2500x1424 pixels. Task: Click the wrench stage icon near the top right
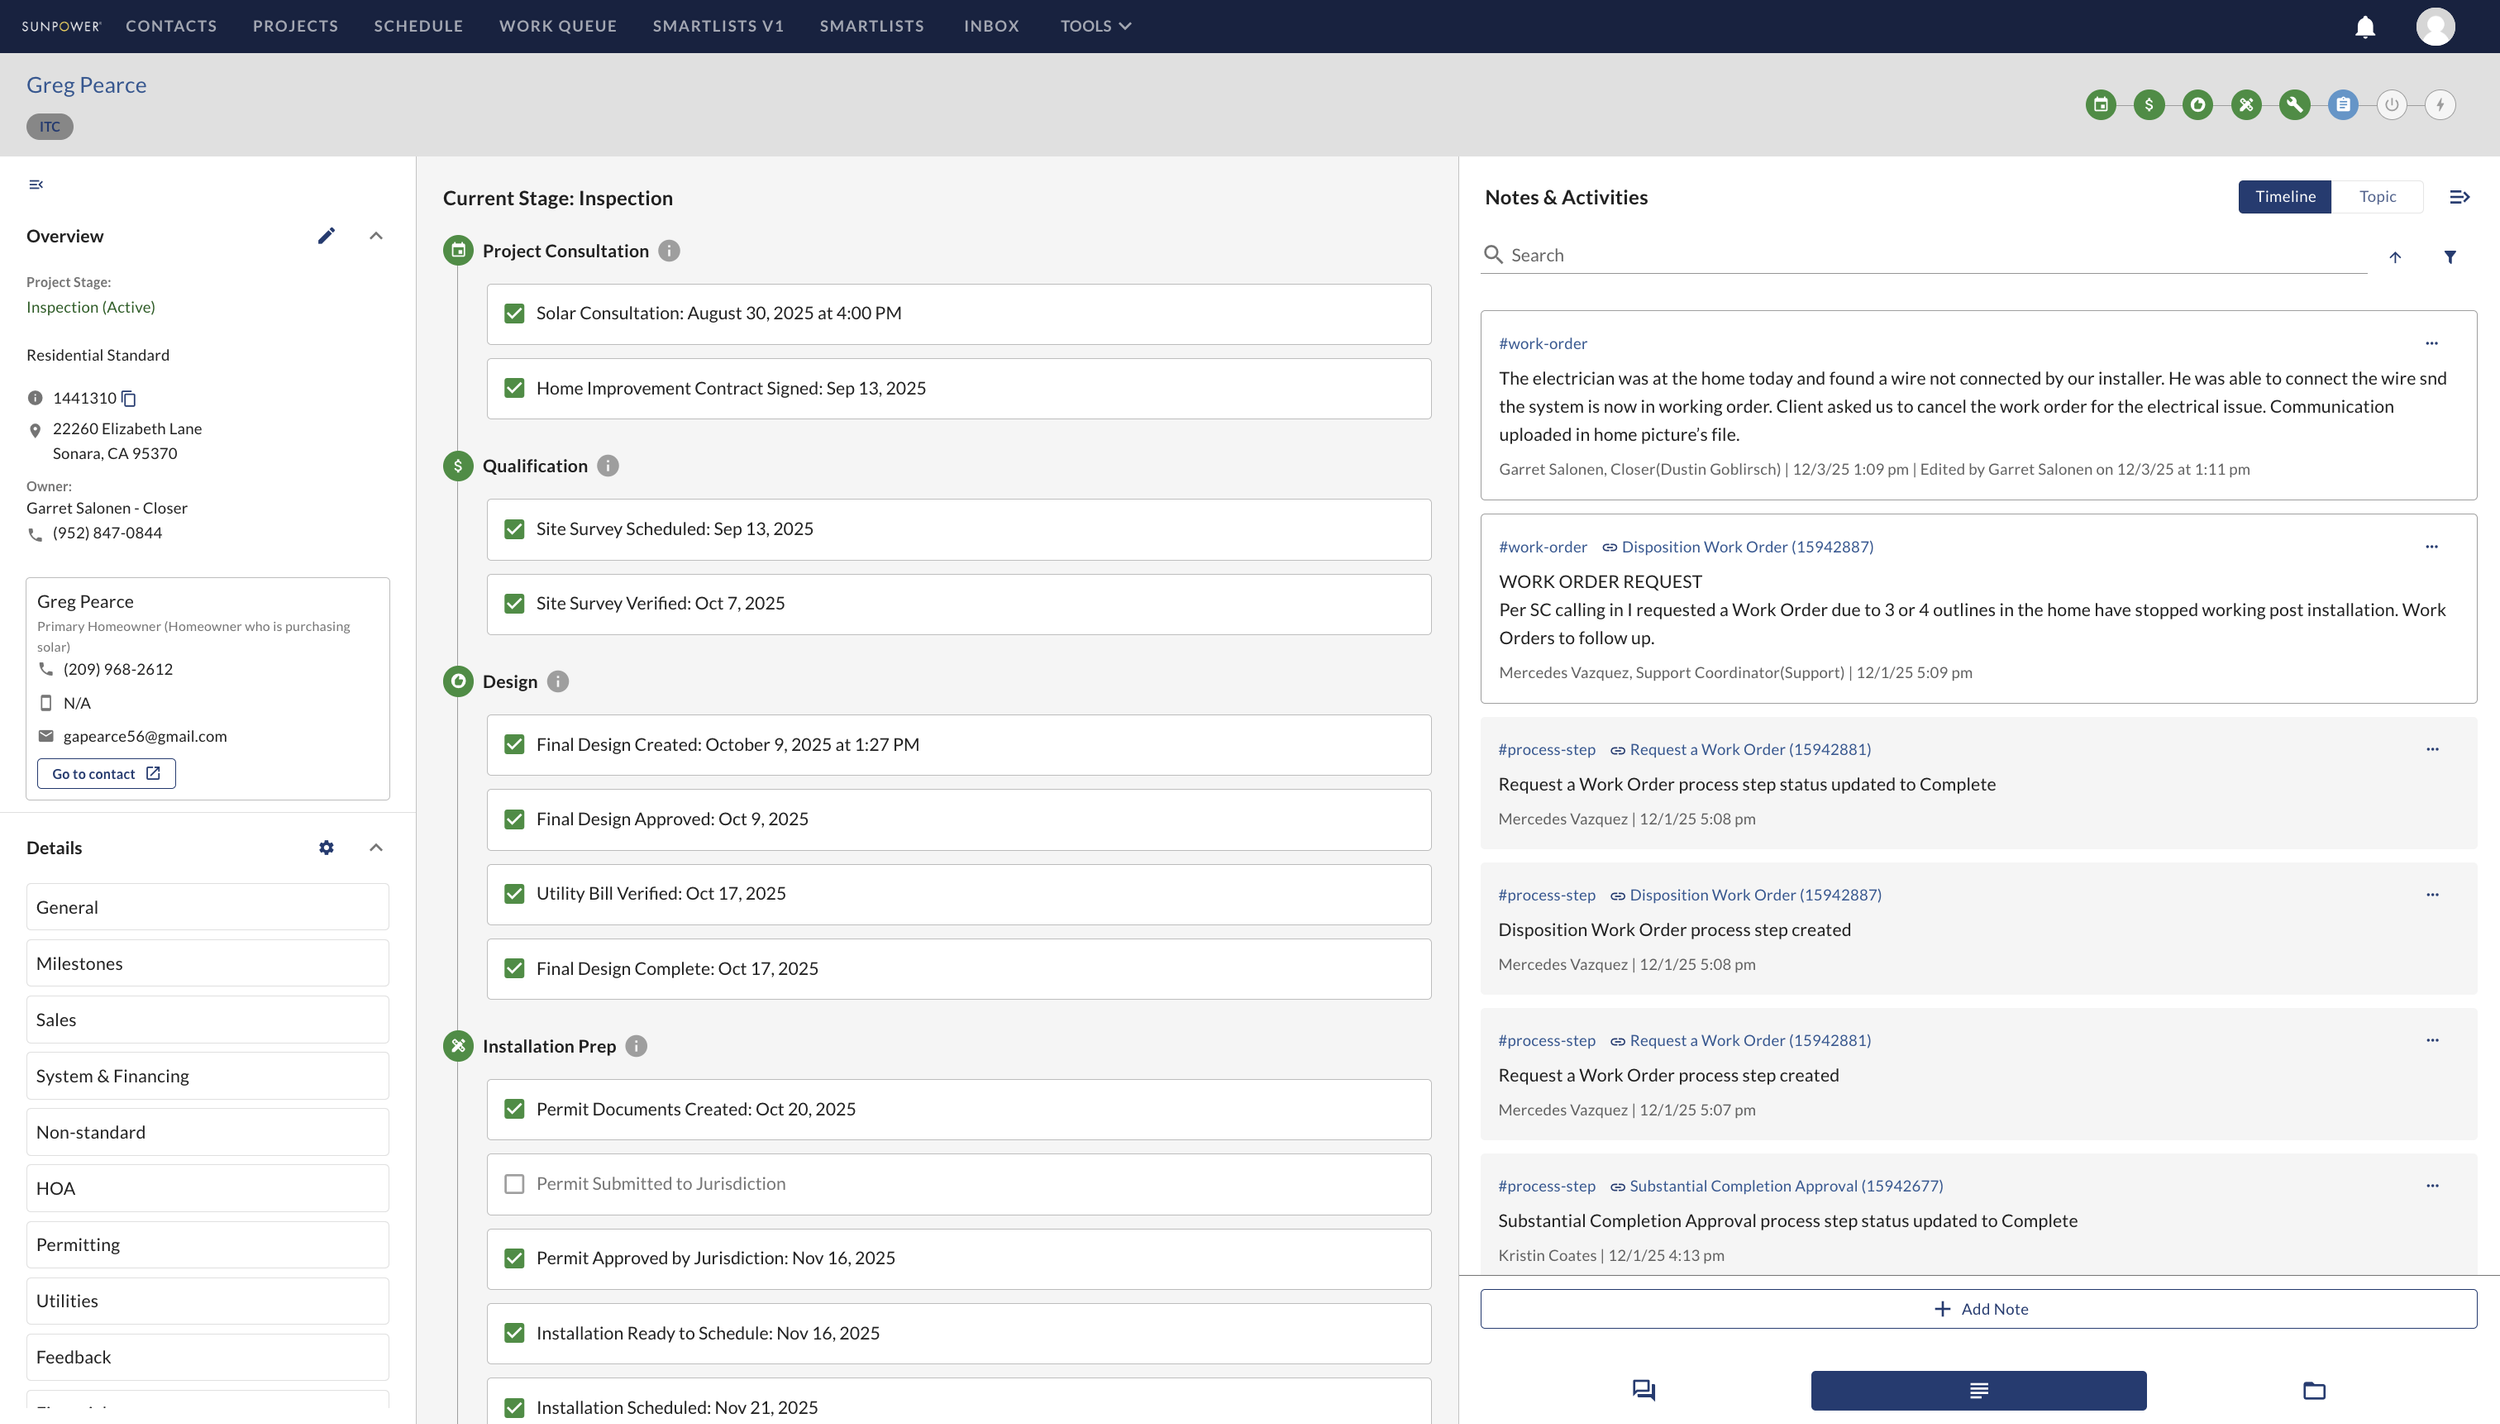[2295, 104]
